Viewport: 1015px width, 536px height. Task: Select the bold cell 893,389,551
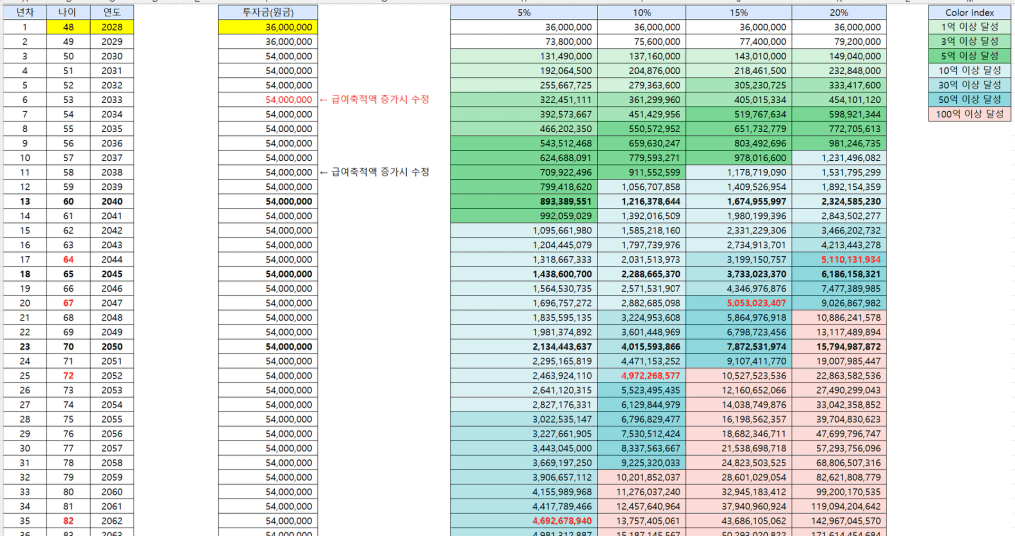pyautogui.click(x=524, y=201)
